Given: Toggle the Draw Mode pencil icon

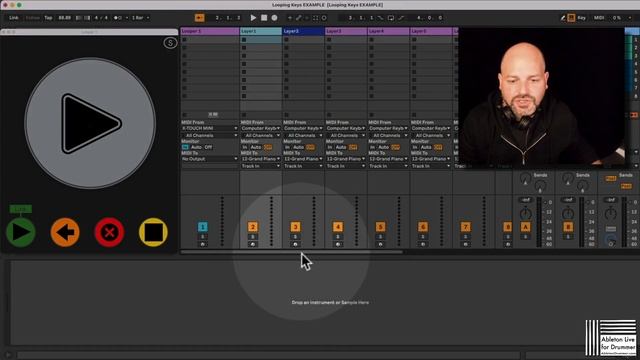Looking at the screenshot, I should (563, 18).
